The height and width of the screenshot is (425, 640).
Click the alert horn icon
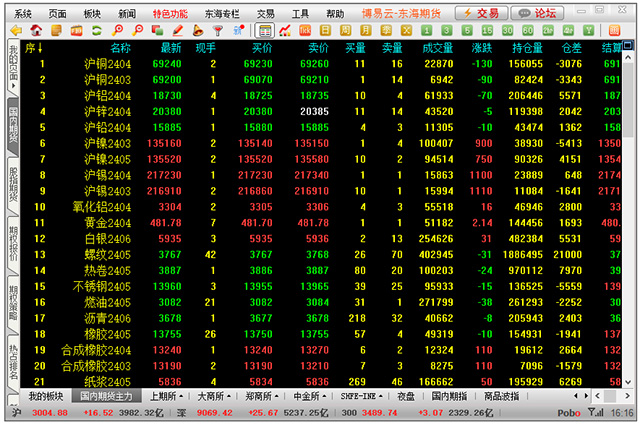pos(198,30)
